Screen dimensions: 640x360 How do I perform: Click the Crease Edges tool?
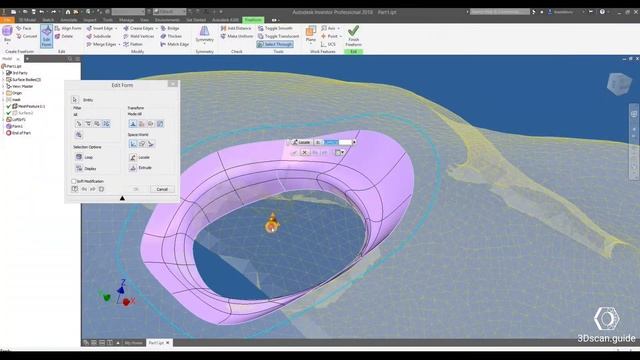click(138, 28)
